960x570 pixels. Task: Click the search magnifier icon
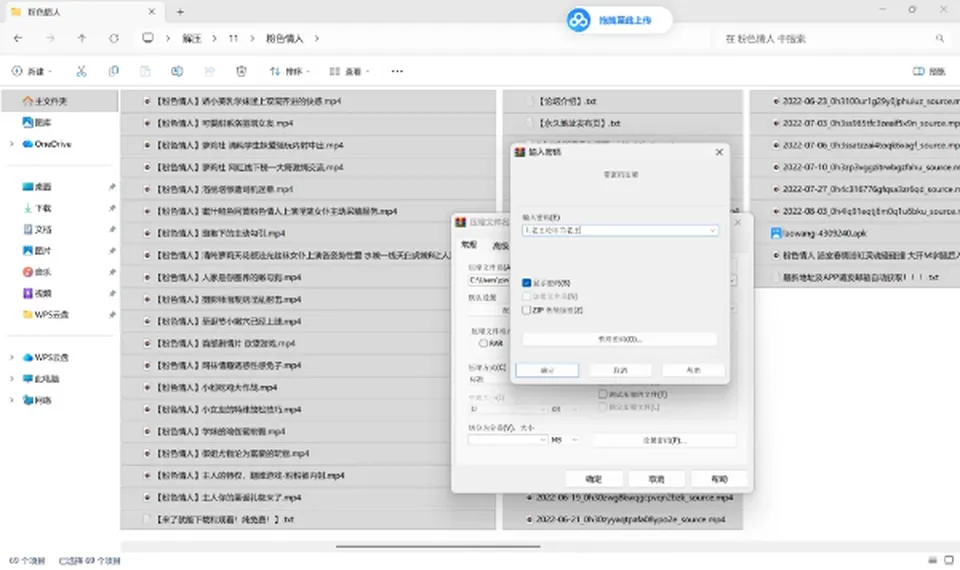pos(939,38)
